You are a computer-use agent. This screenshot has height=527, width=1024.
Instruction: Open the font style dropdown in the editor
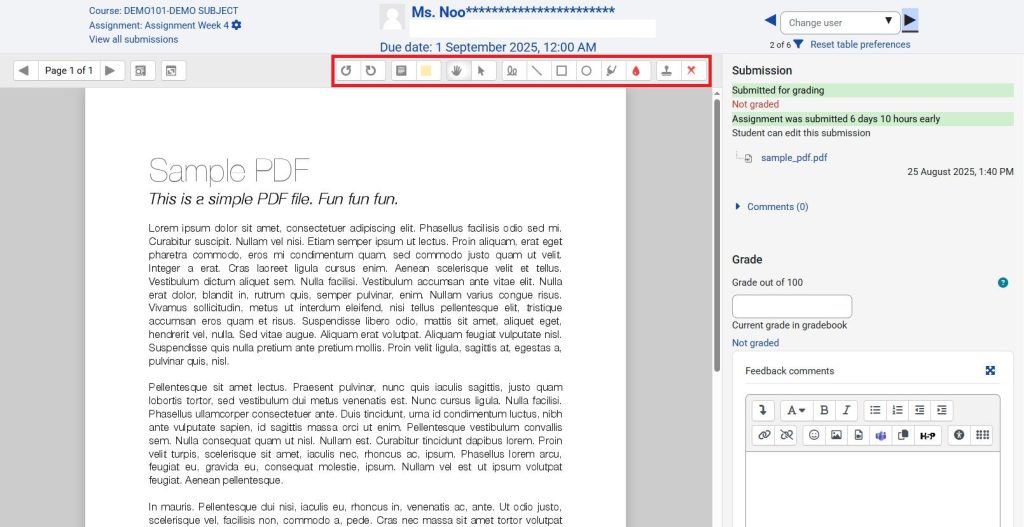795,410
